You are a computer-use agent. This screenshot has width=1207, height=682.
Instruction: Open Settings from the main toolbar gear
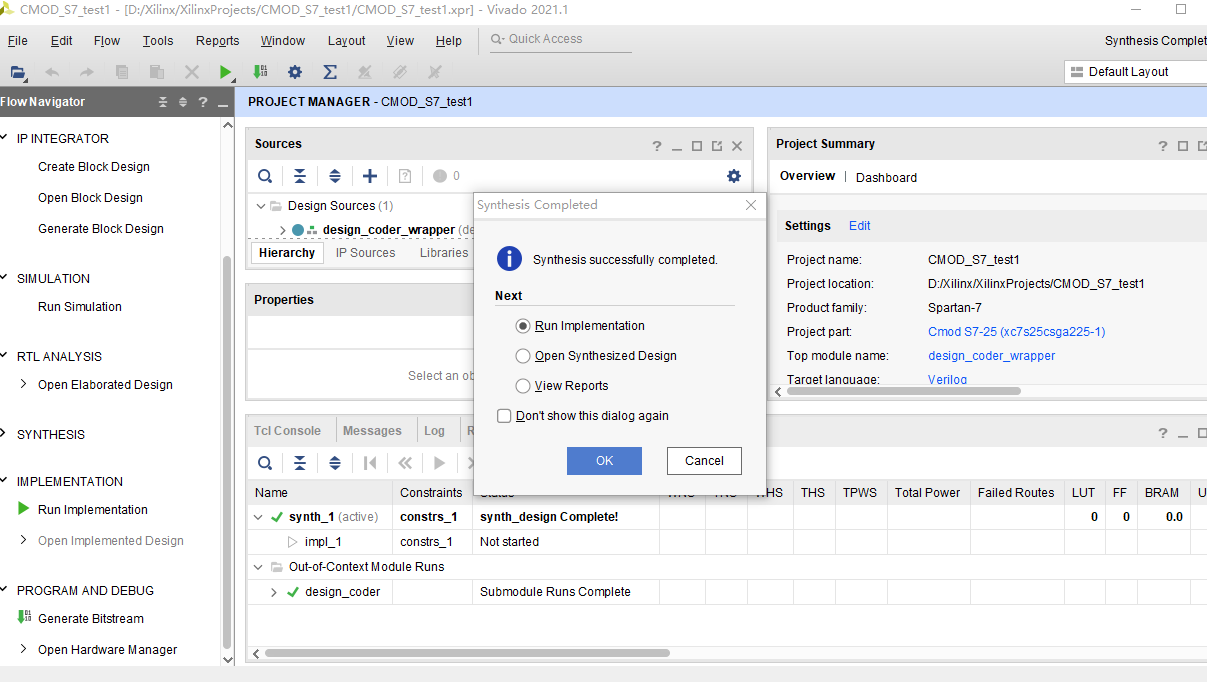pos(295,72)
